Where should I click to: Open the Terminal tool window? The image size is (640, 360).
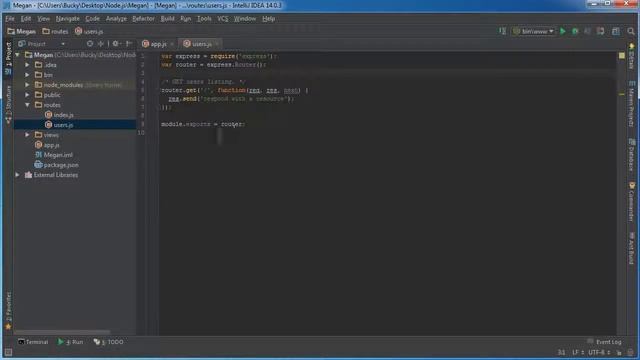coord(33,342)
